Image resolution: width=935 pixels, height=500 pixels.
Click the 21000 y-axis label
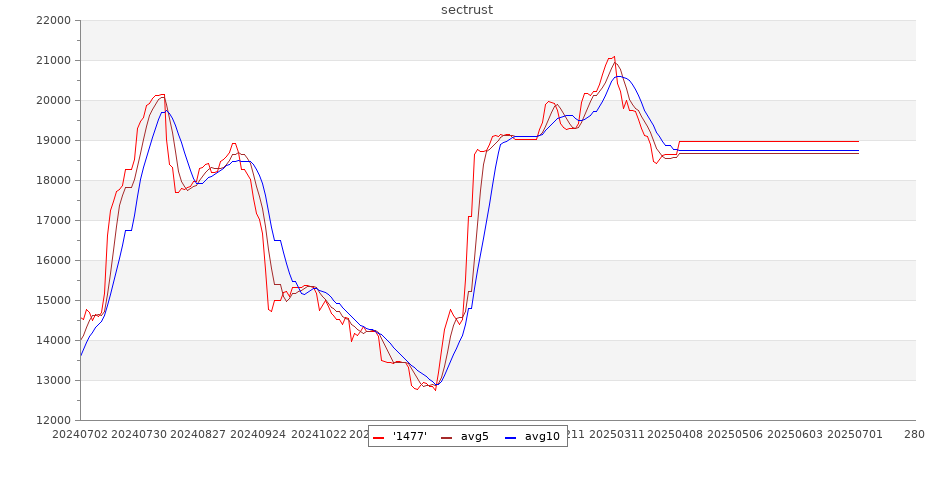52,60
